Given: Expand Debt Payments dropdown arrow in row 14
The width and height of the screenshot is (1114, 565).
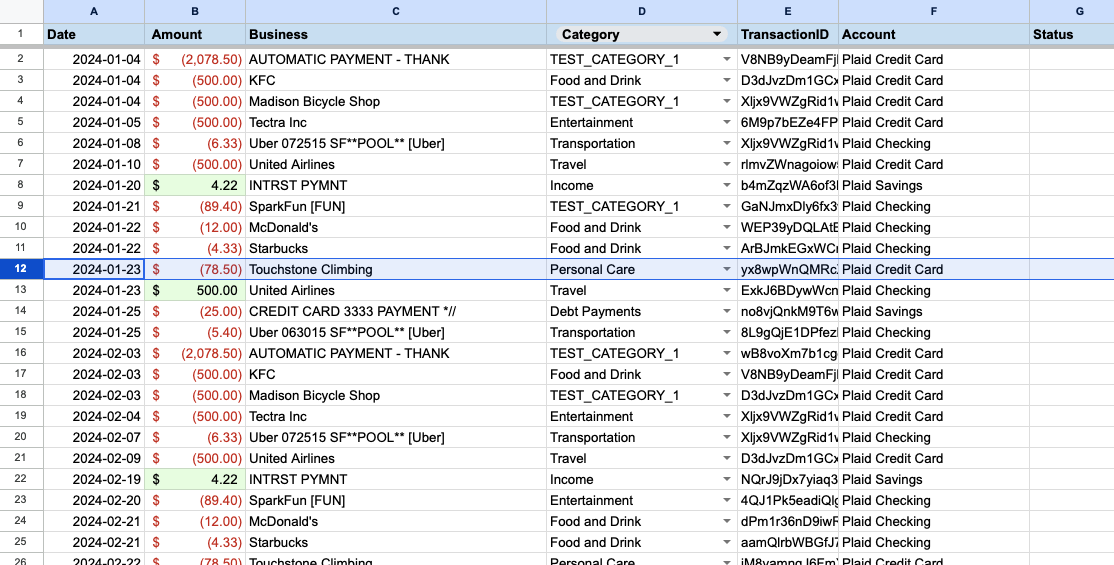Looking at the screenshot, I should point(727,312).
